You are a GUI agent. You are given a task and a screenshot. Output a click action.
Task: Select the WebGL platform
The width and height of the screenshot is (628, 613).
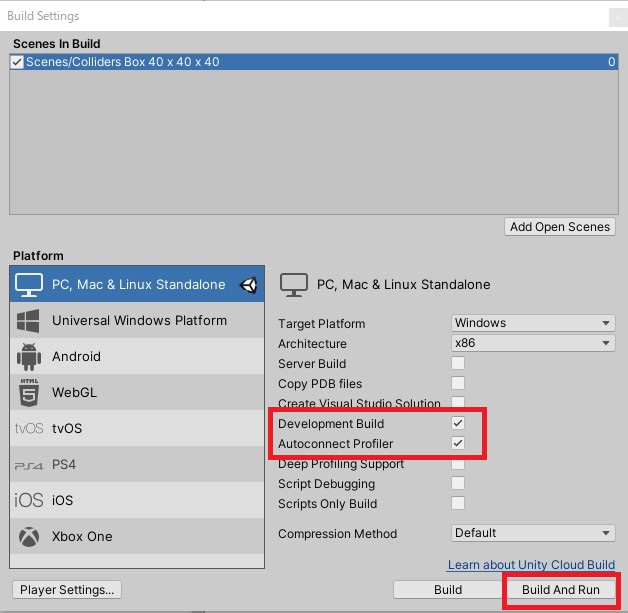pos(137,392)
